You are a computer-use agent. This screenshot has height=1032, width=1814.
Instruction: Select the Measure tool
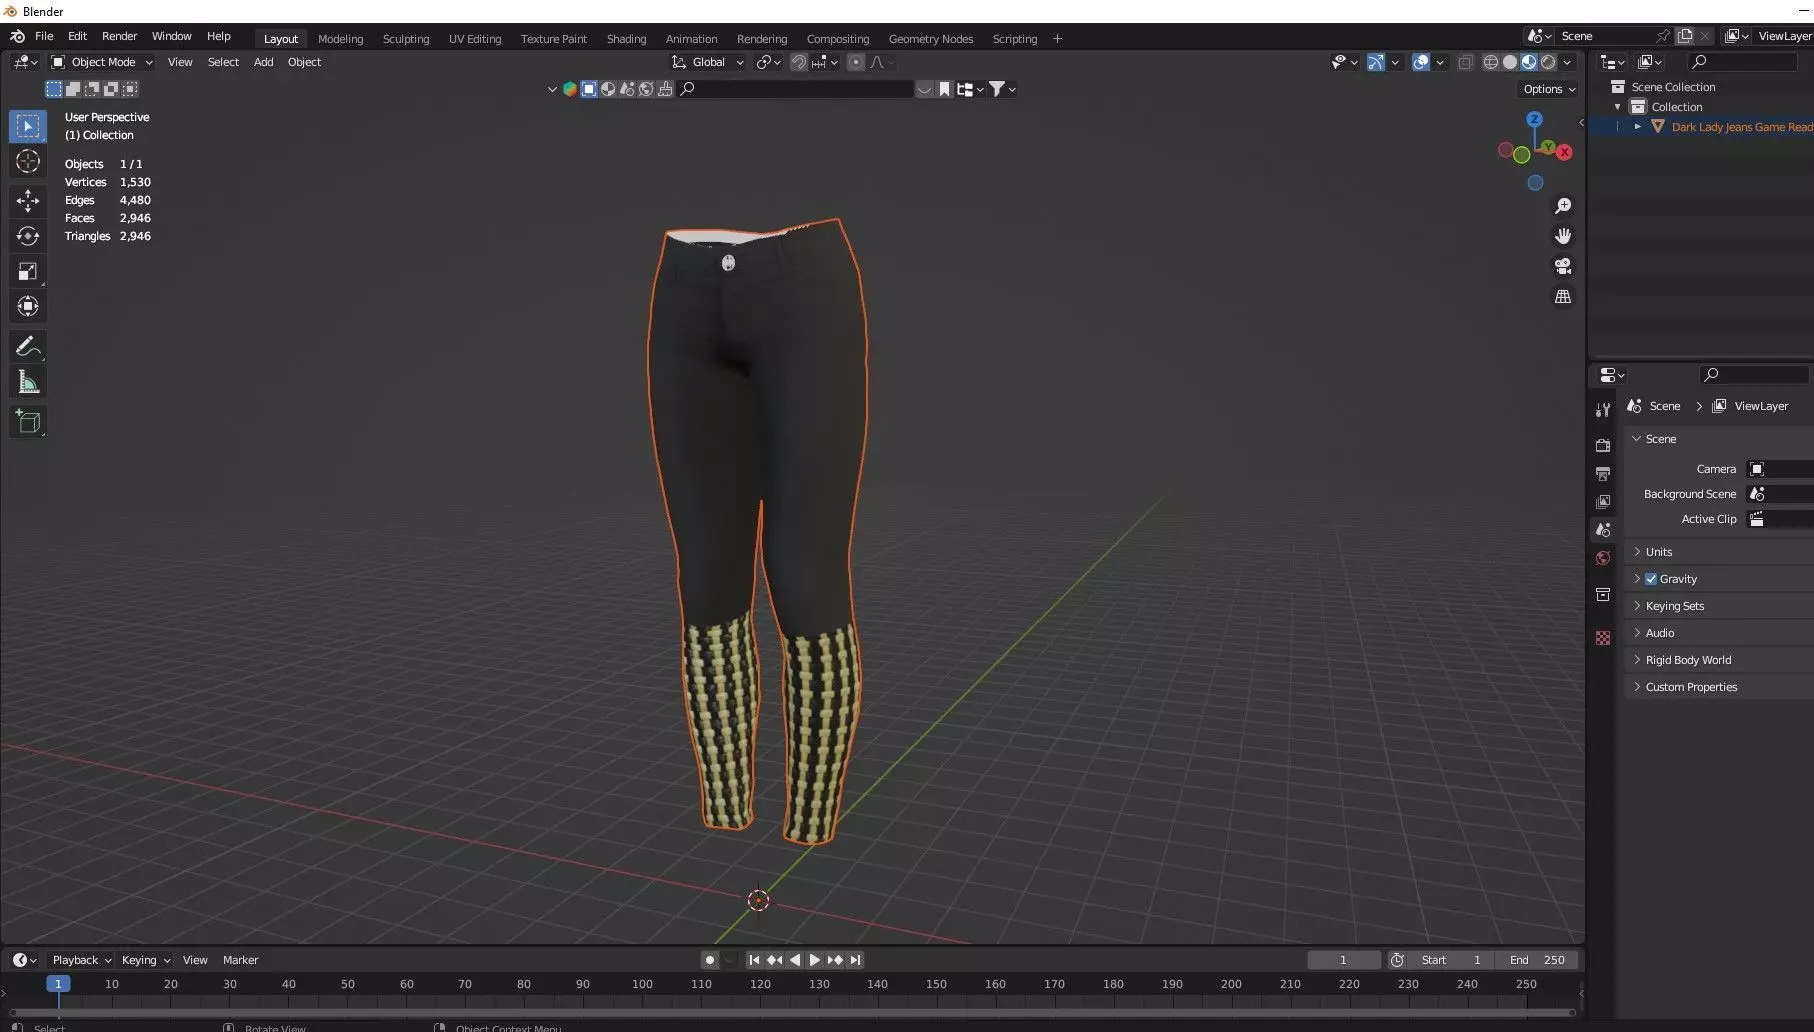tap(28, 382)
